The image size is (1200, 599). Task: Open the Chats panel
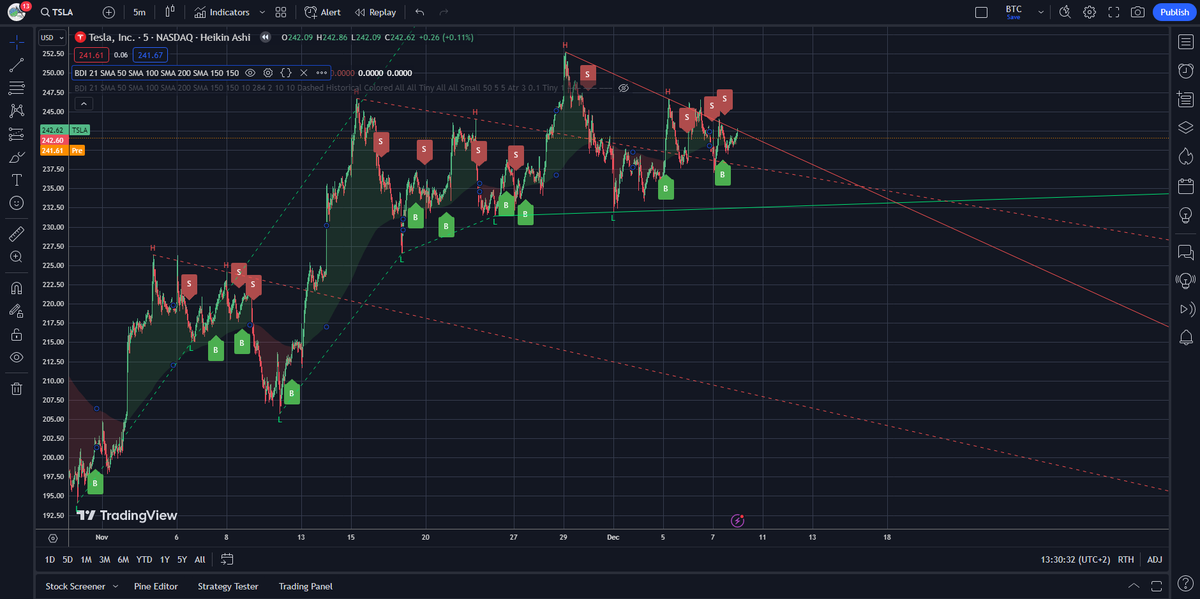click(1186, 251)
